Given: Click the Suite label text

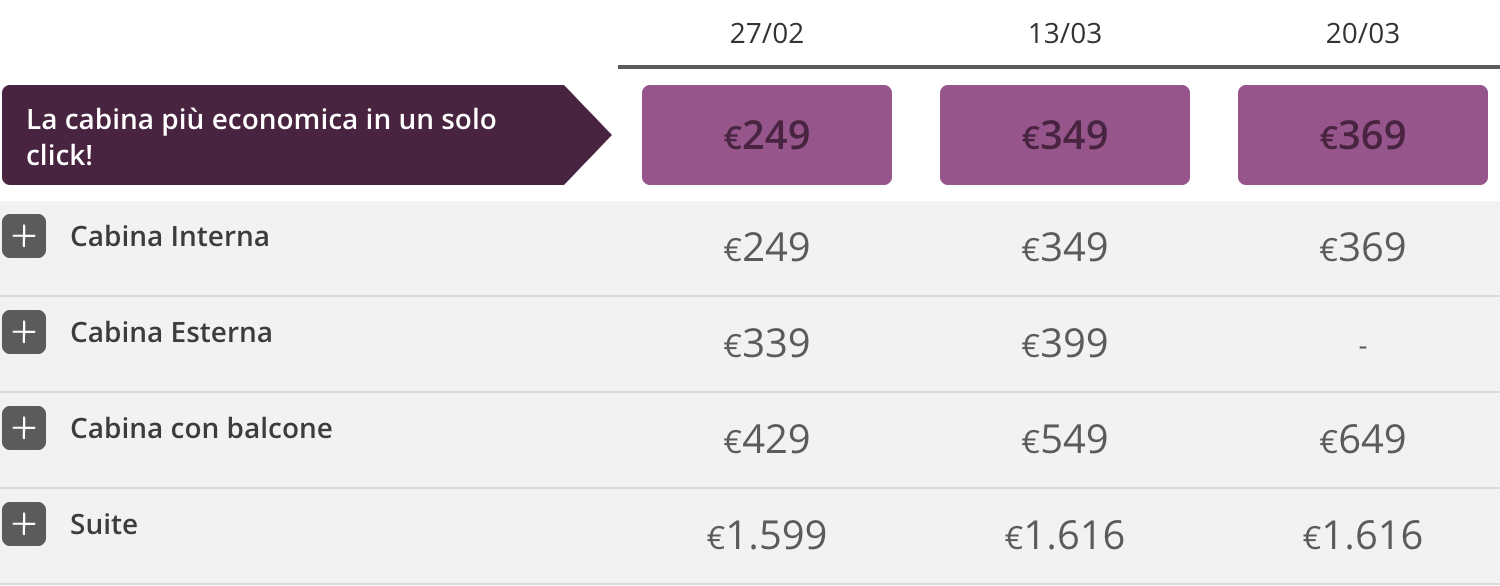Looking at the screenshot, I should click(x=104, y=524).
